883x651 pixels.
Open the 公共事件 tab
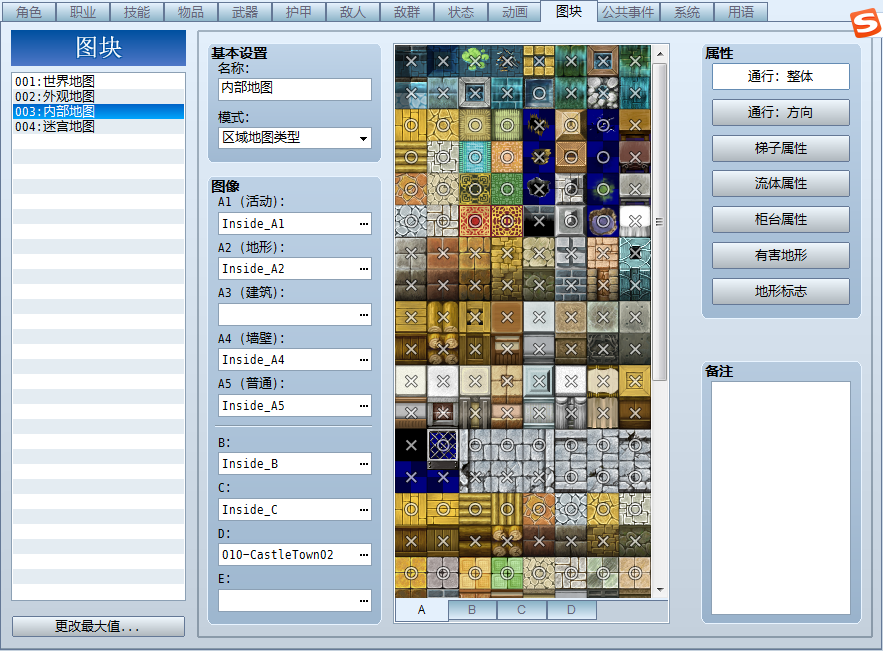coord(628,12)
